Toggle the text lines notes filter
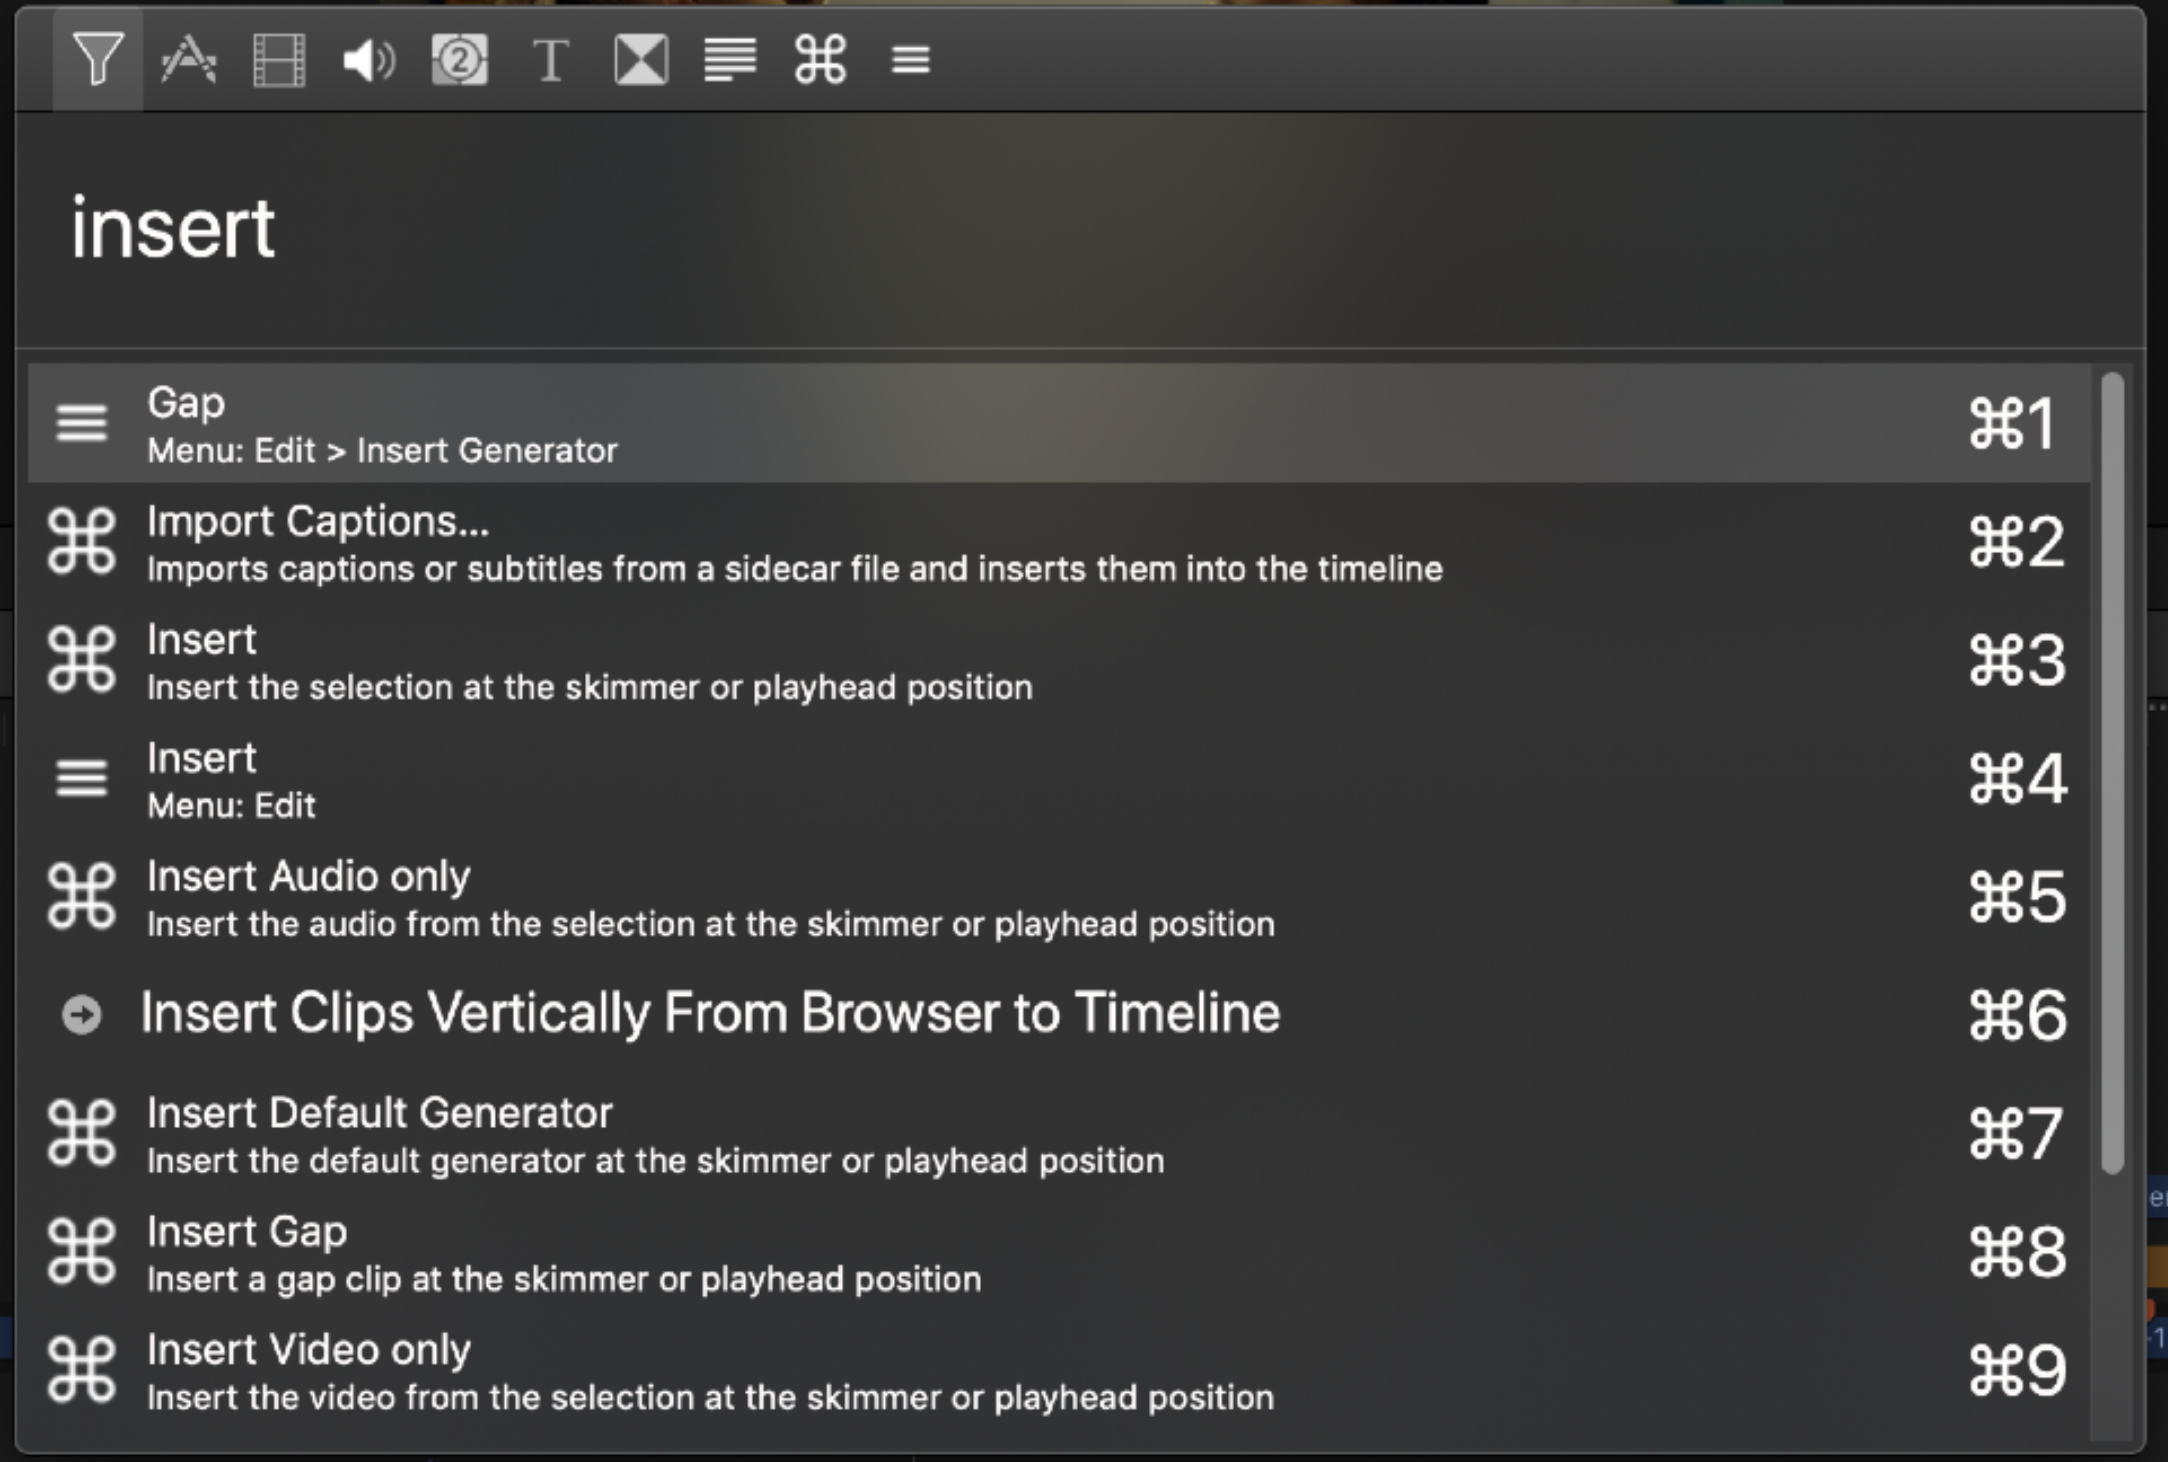This screenshot has height=1462, width=2168. [x=730, y=60]
